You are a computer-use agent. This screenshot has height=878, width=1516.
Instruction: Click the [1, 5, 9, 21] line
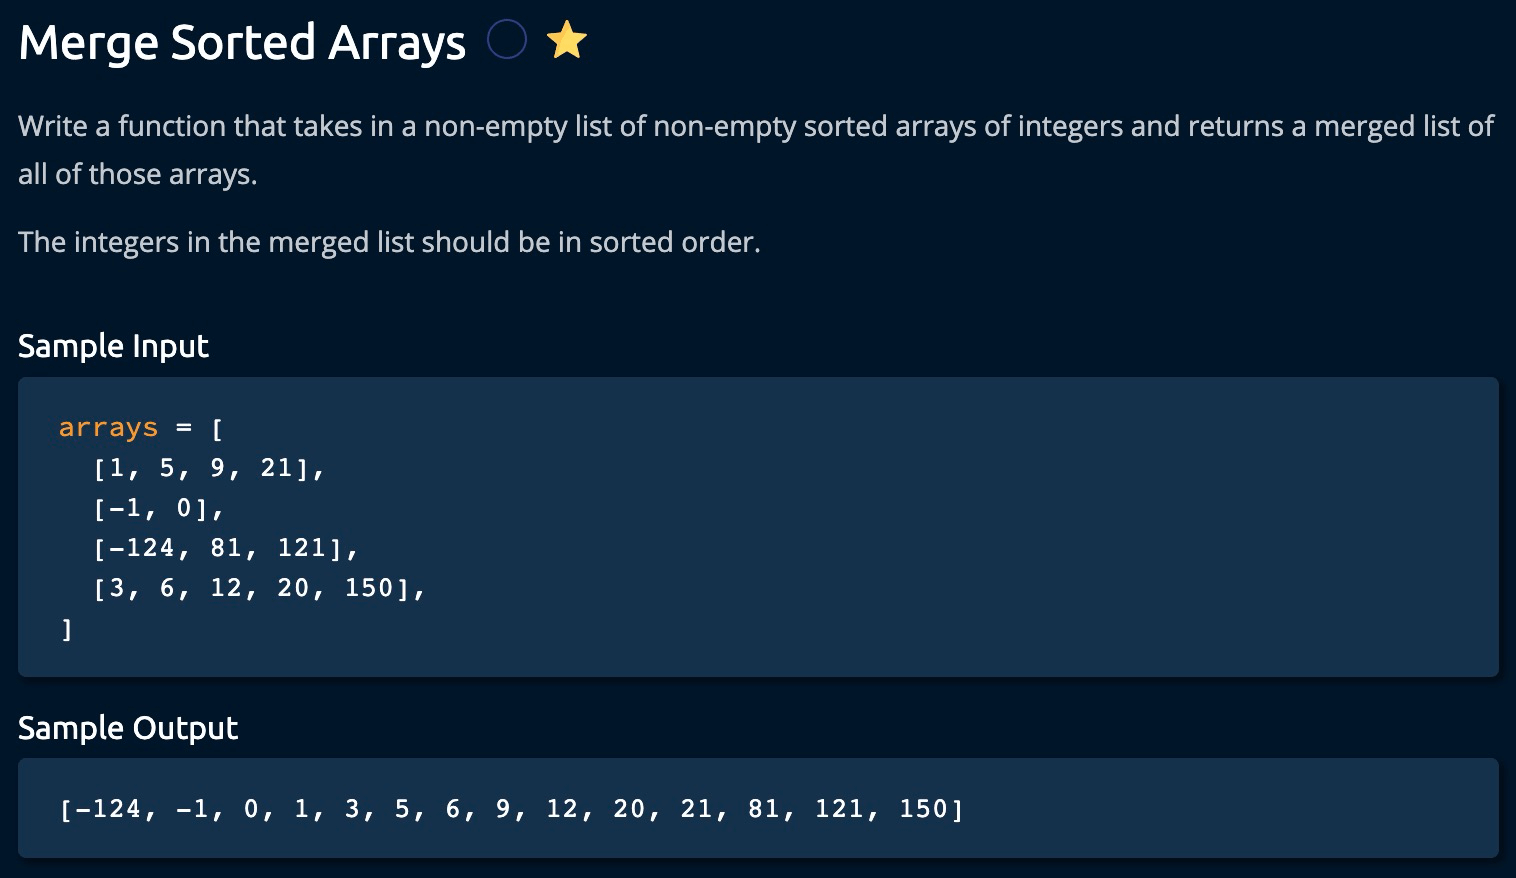click(209, 468)
